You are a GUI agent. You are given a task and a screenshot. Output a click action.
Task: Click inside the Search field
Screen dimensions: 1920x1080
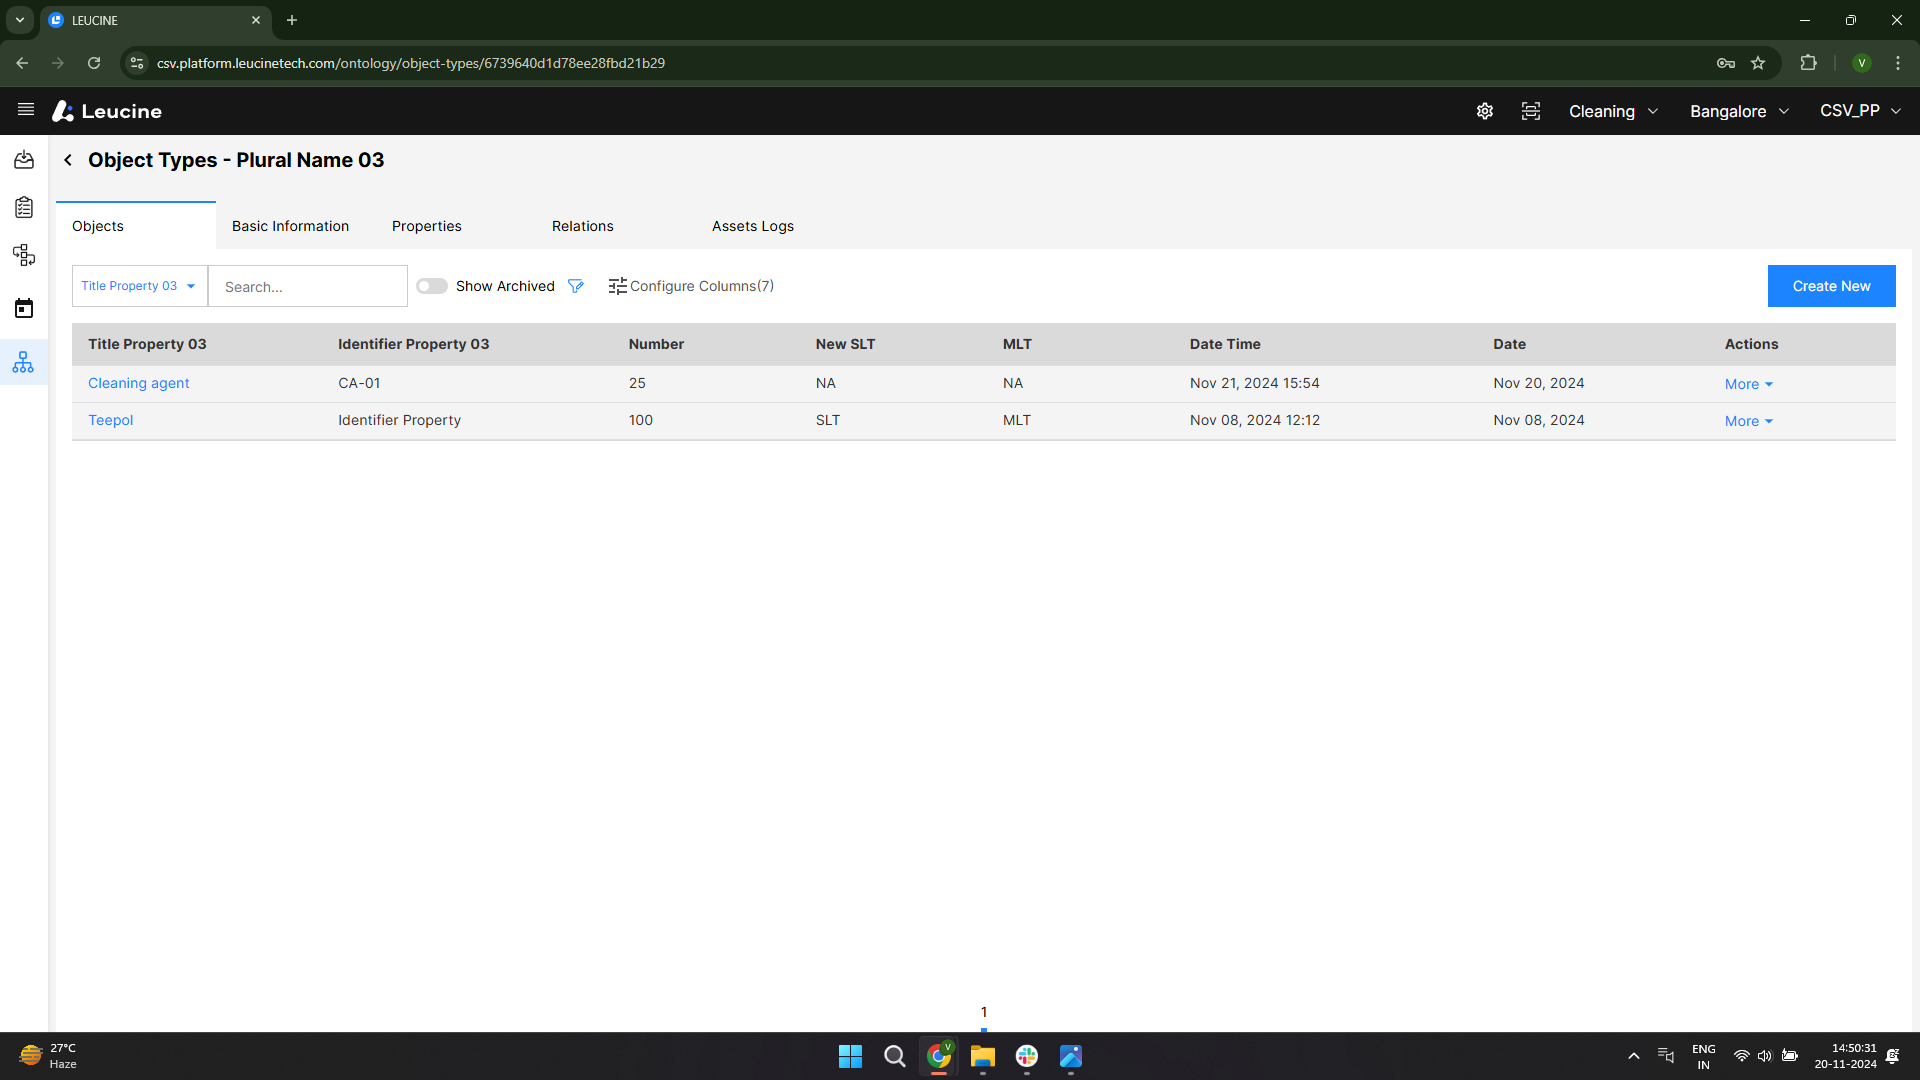(307, 286)
